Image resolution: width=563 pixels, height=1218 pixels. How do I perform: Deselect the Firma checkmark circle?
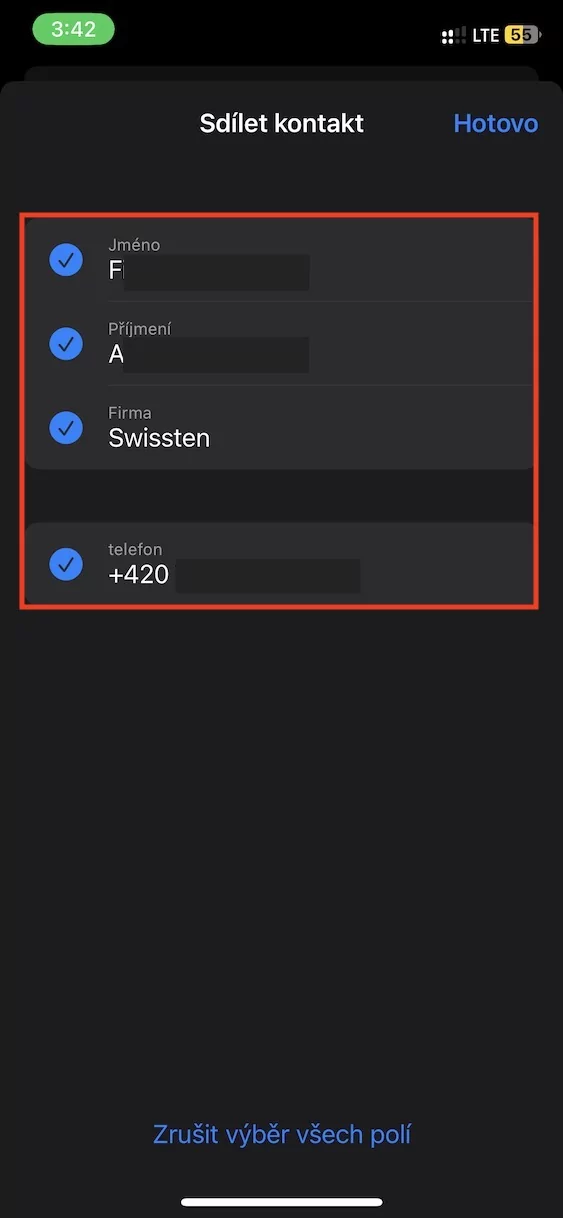(66, 428)
